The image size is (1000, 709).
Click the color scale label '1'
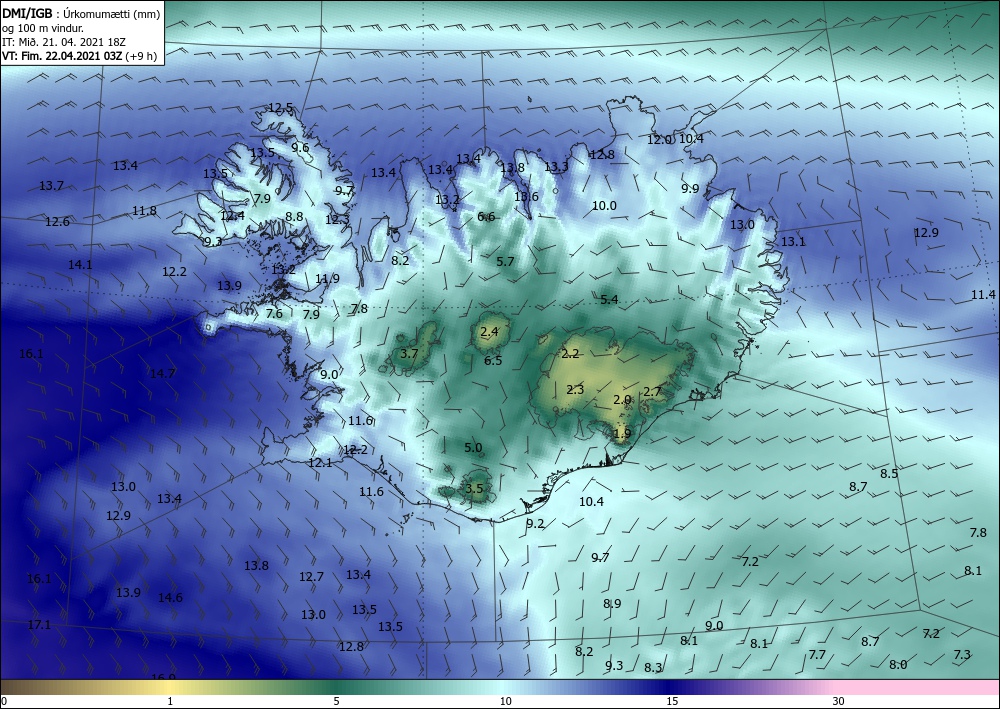(170, 701)
